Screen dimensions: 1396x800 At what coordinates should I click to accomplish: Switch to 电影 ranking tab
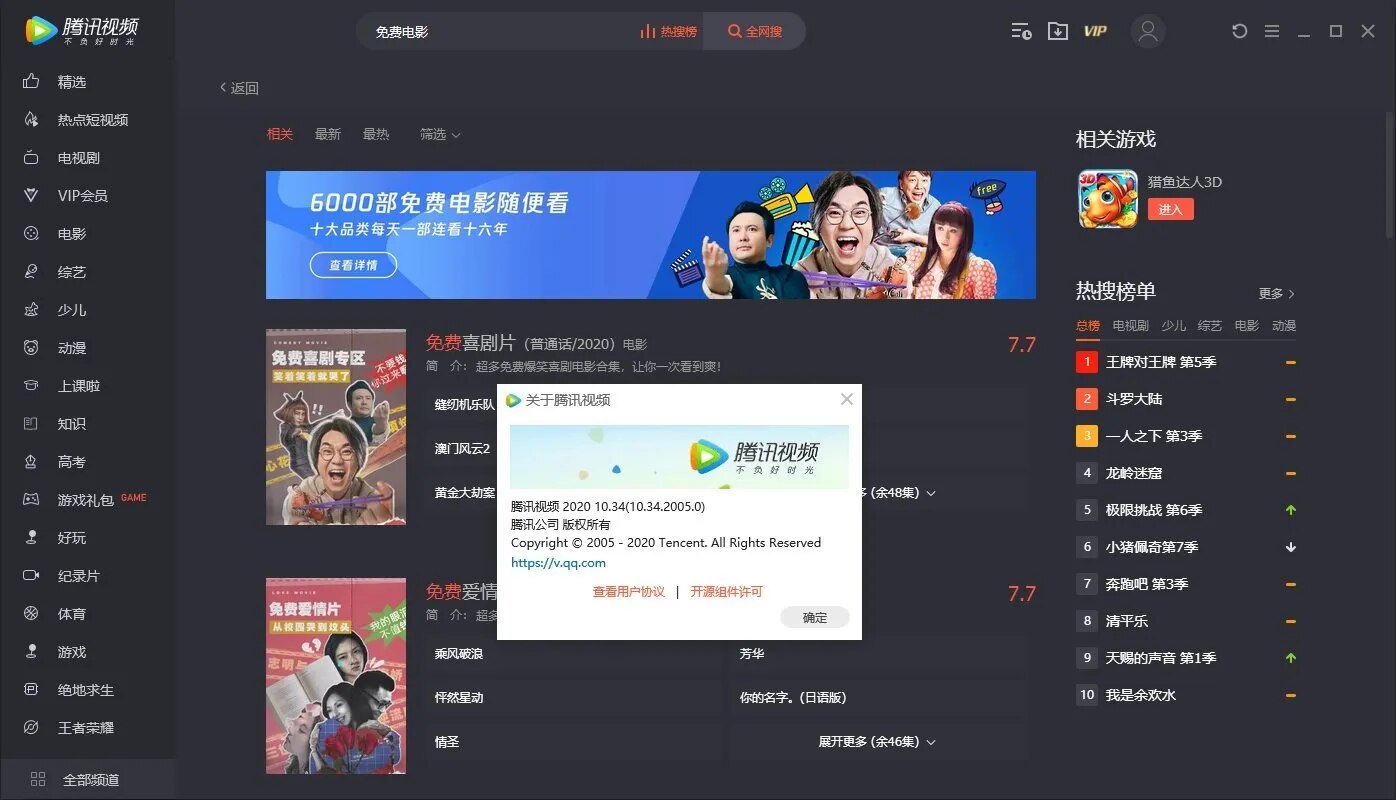pyautogui.click(x=1247, y=326)
